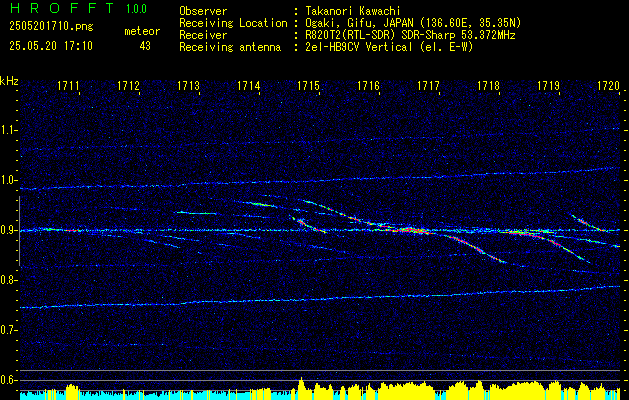Image resolution: width=629 pixels, height=400 pixels.
Task: Select the filename 2505201710.png
Action: 51,27
